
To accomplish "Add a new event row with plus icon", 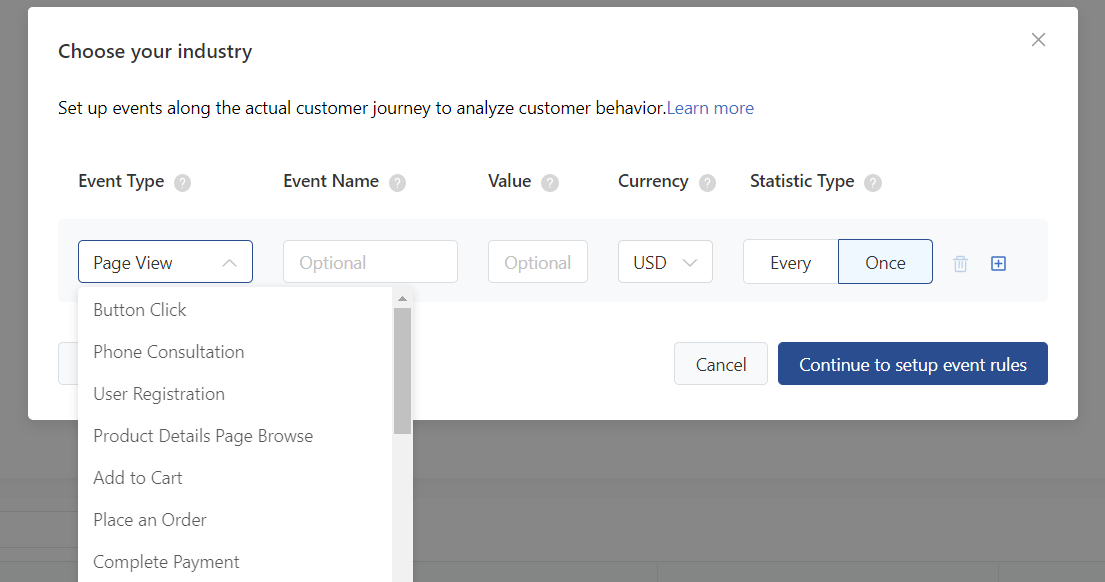I will pyautogui.click(x=998, y=264).
